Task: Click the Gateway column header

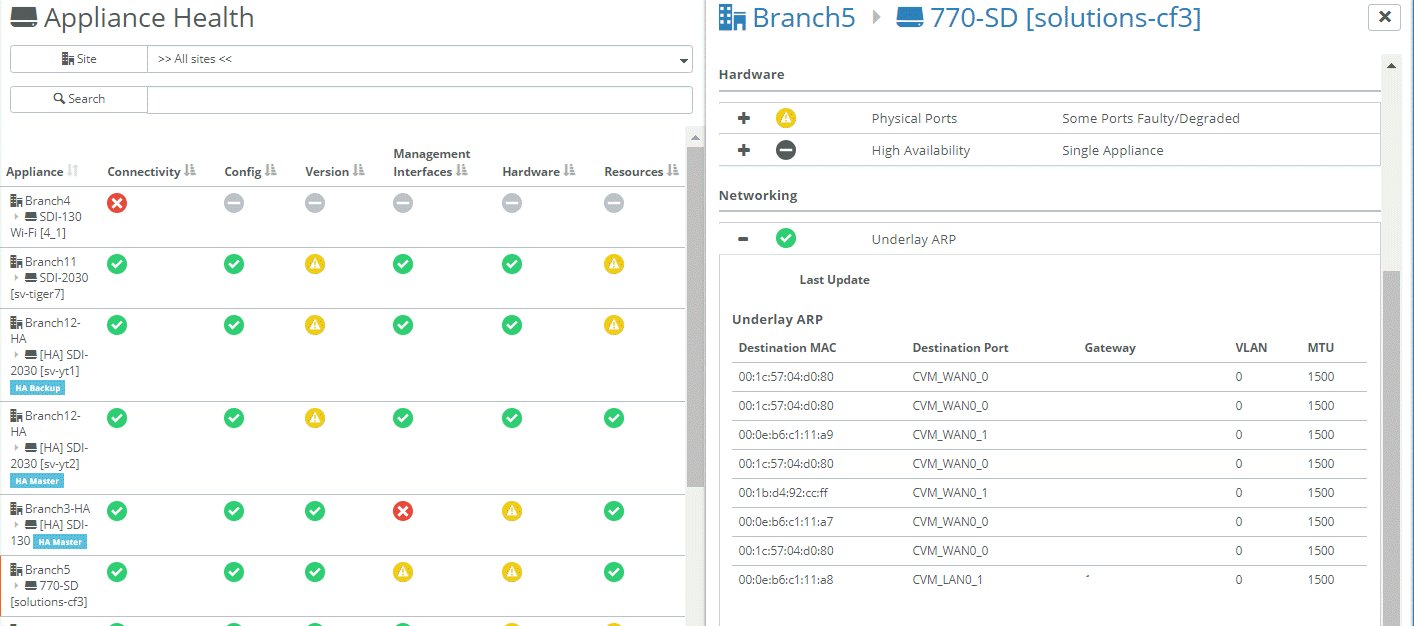Action: (1110, 348)
